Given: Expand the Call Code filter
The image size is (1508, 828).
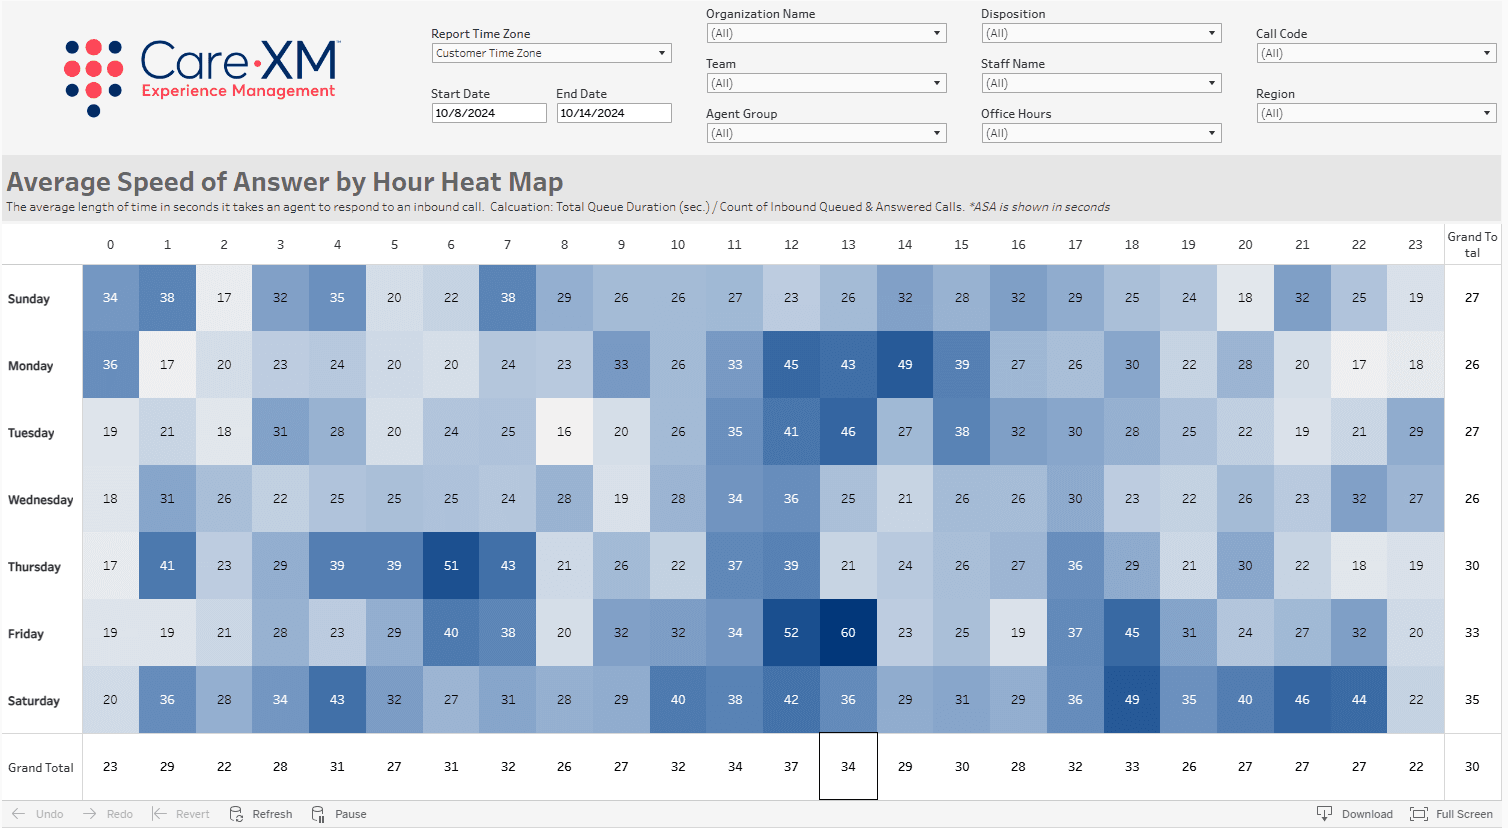Looking at the screenshot, I should pos(1486,52).
